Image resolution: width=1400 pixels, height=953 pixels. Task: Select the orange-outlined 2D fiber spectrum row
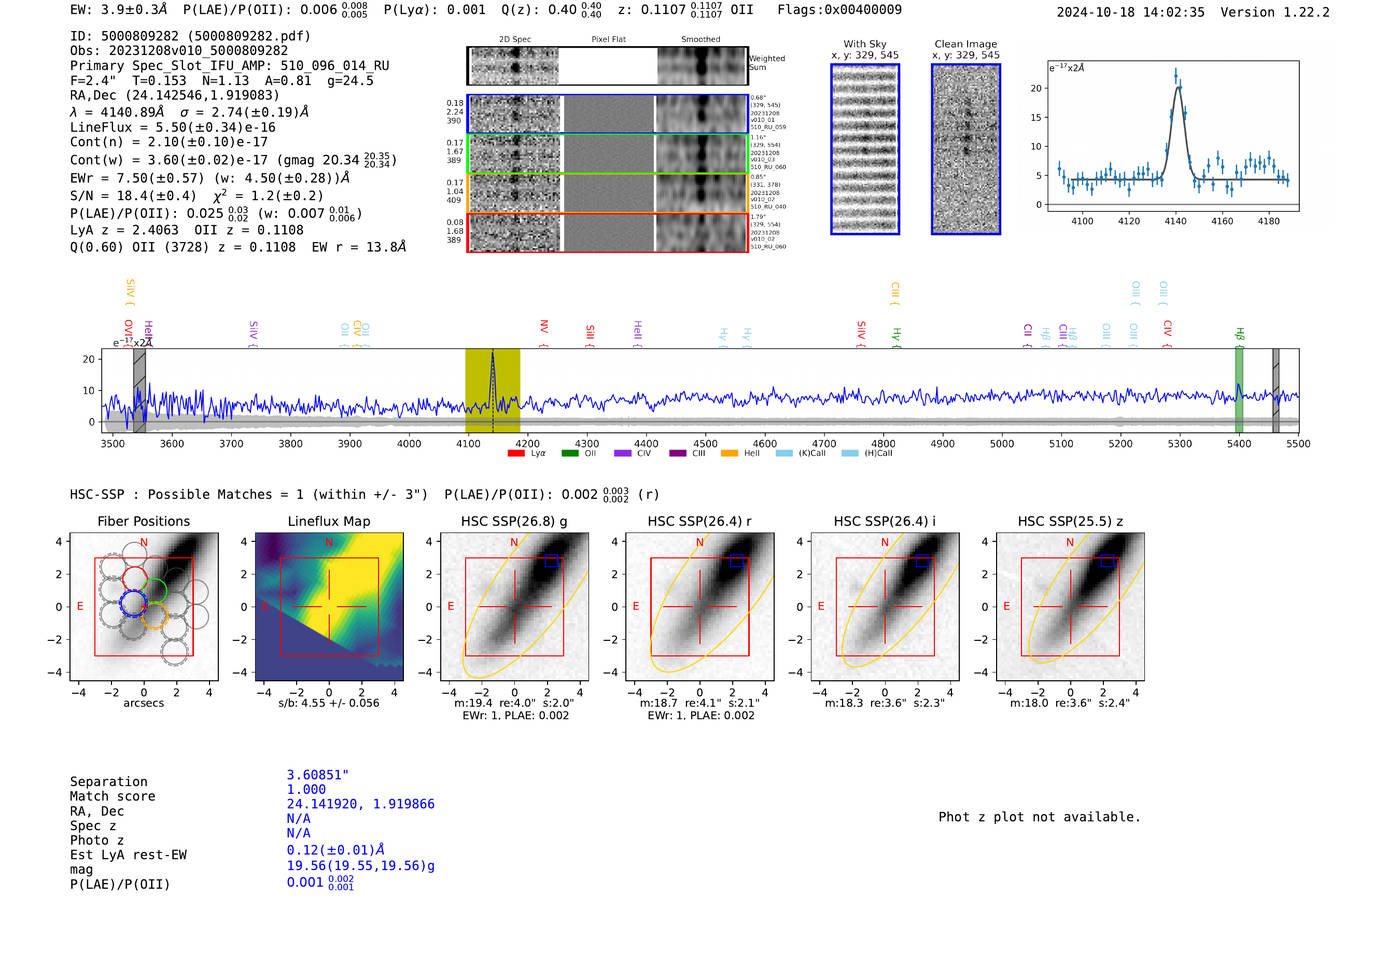[x=607, y=192]
